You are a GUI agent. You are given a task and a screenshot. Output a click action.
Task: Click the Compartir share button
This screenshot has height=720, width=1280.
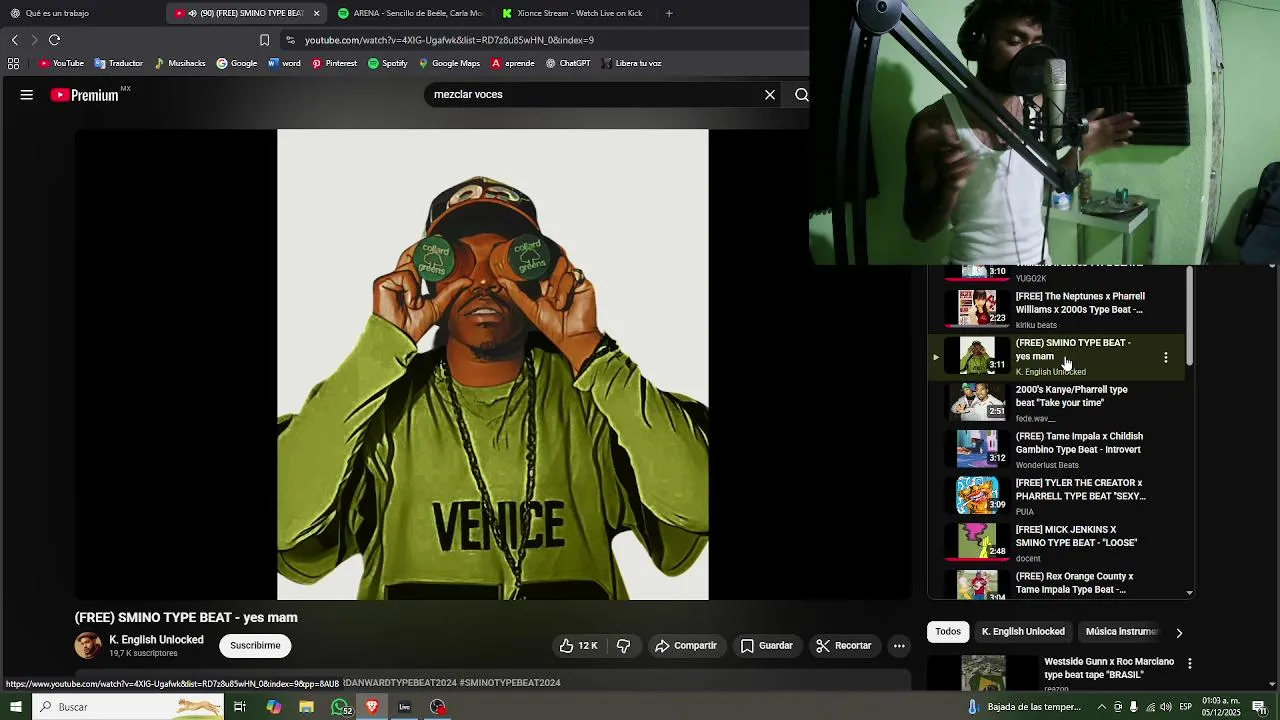click(685, 646)
